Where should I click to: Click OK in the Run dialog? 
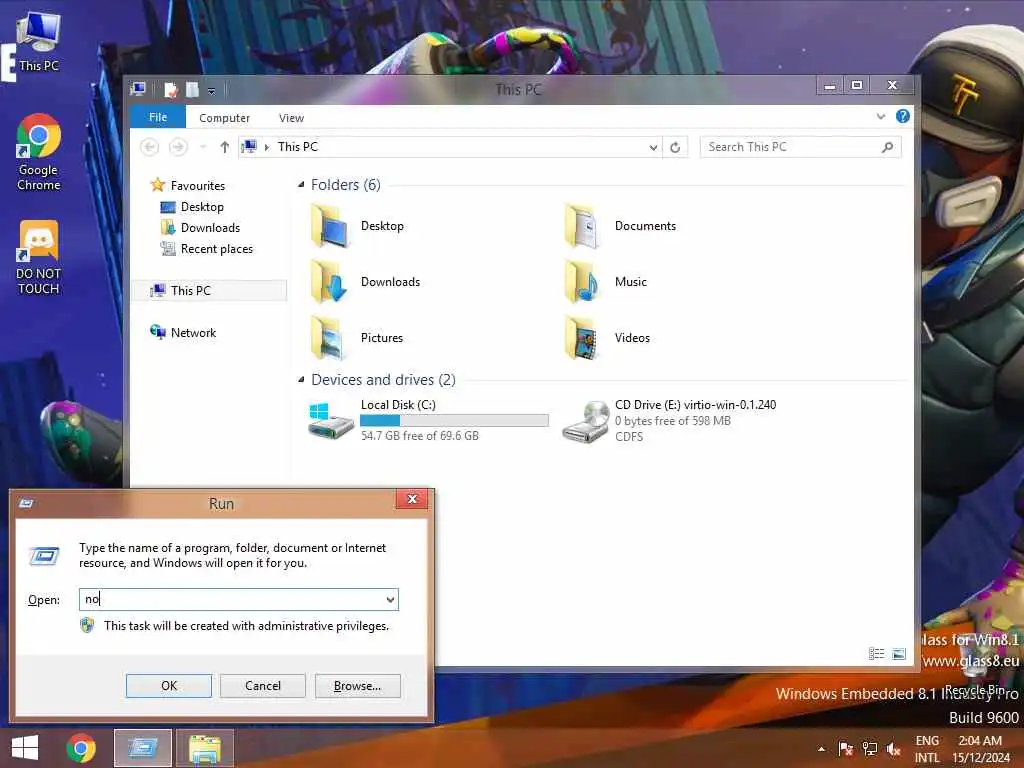point(169,686)
